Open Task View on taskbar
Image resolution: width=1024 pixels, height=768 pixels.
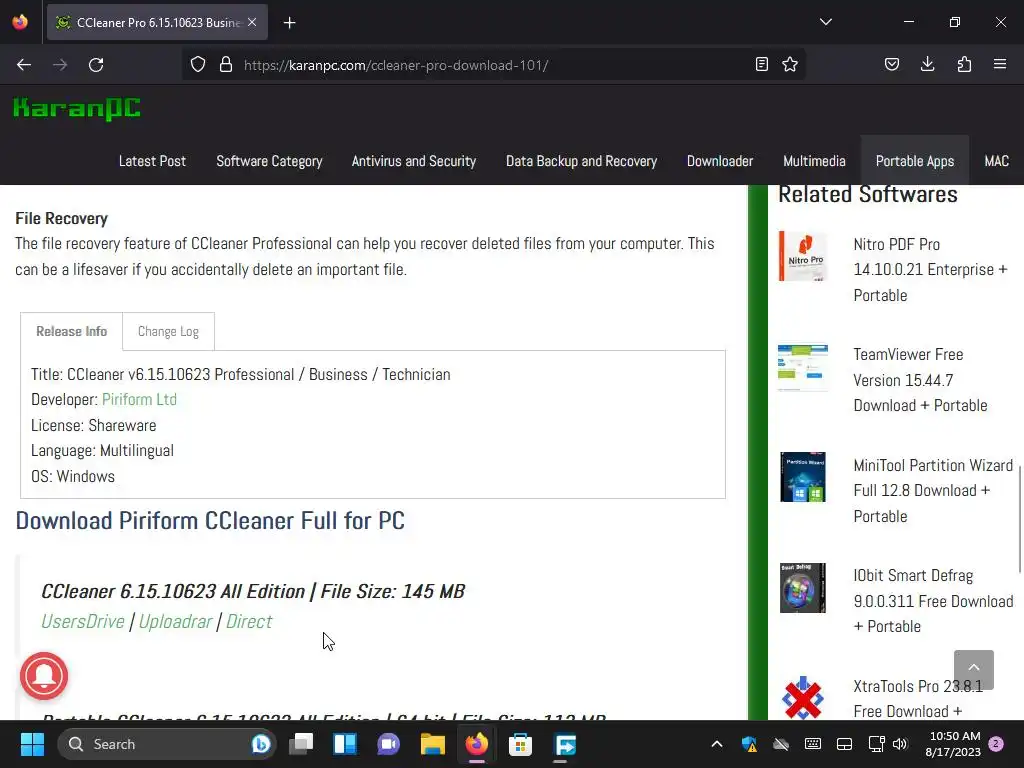[x=301, y=744]
